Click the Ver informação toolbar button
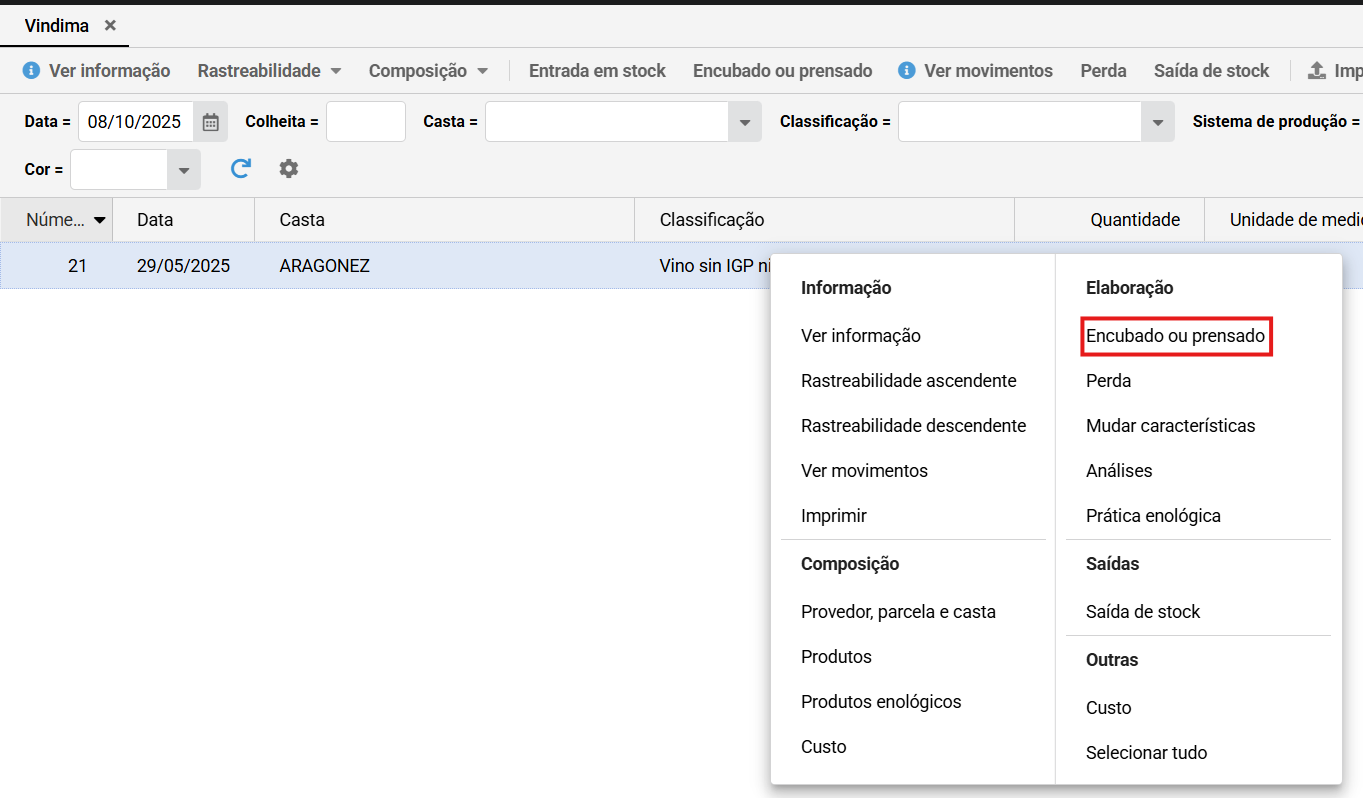The height and width of the screenshot is (798, 1363). tap(97, 71)
